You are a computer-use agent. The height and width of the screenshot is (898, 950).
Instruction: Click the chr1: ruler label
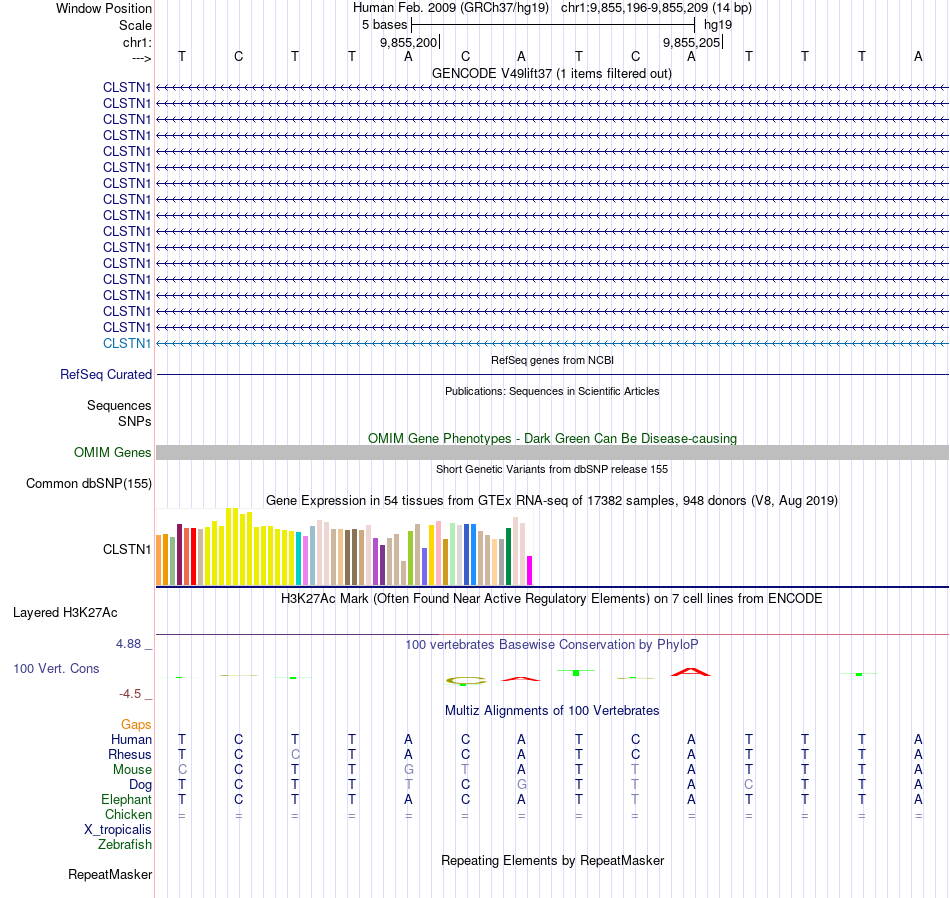(x=137, y=42)
